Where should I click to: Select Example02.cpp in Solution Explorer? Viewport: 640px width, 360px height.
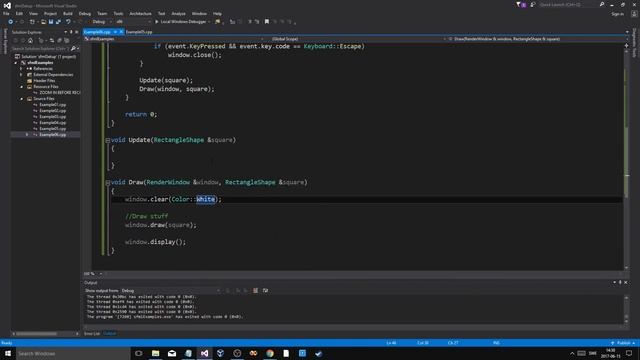(53, 111)
